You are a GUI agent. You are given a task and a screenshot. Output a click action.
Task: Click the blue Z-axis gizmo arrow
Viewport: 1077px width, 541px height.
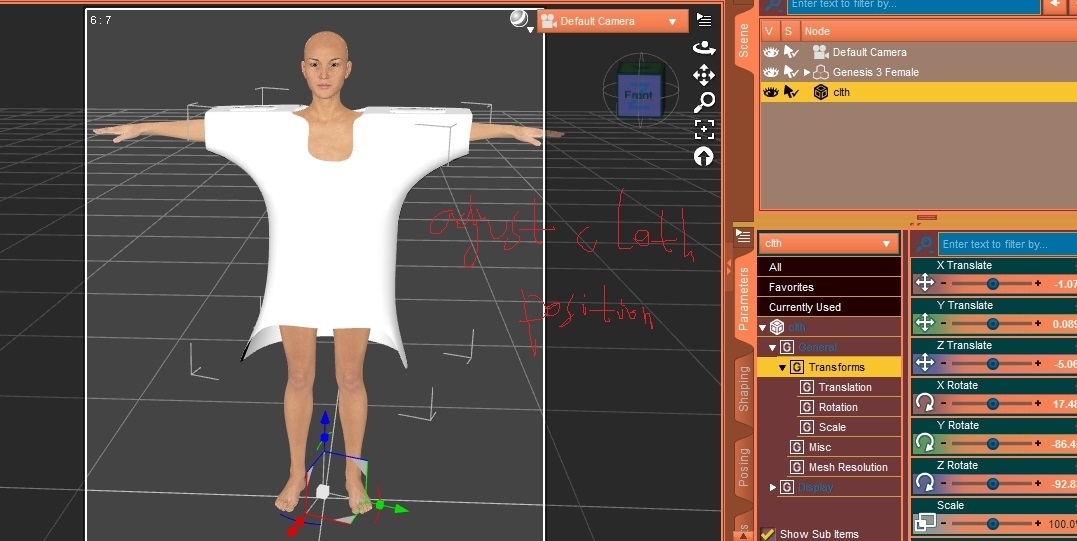[x=325, y=419]
